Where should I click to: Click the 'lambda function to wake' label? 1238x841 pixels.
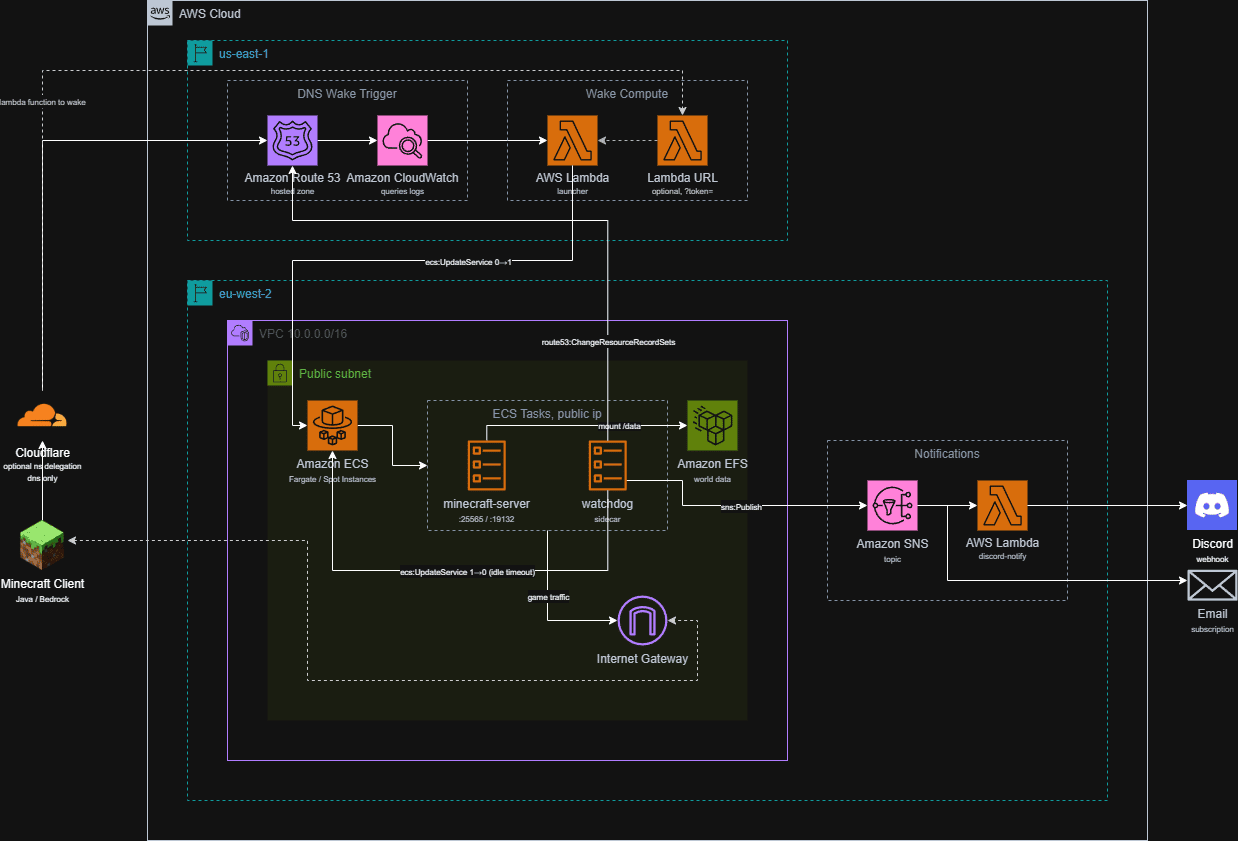42,102
